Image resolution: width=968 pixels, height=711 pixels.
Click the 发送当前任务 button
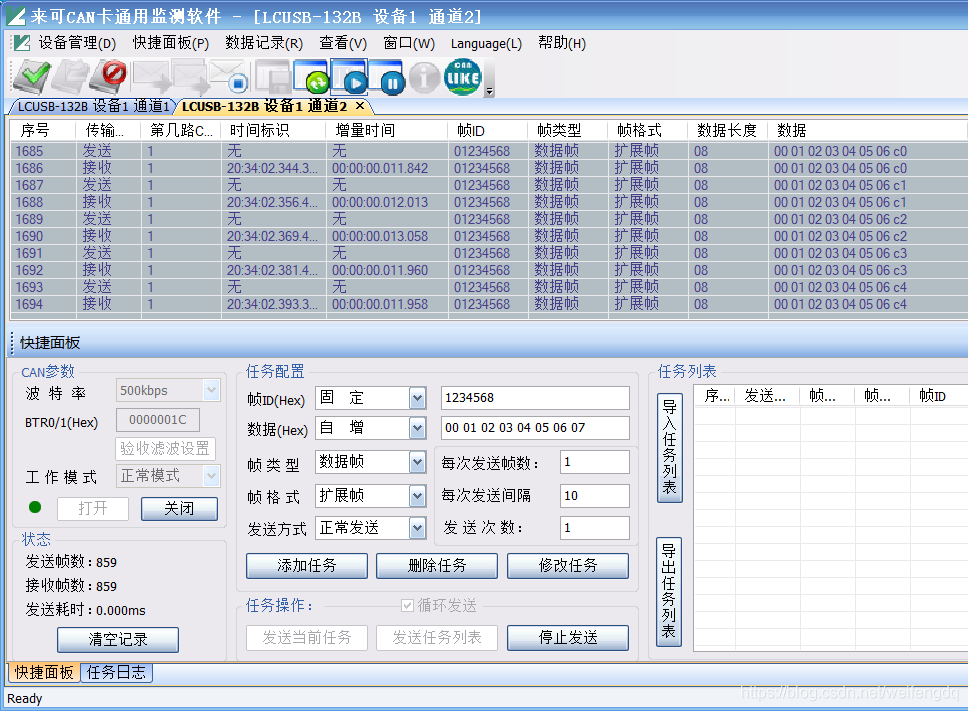pos(307,638)
